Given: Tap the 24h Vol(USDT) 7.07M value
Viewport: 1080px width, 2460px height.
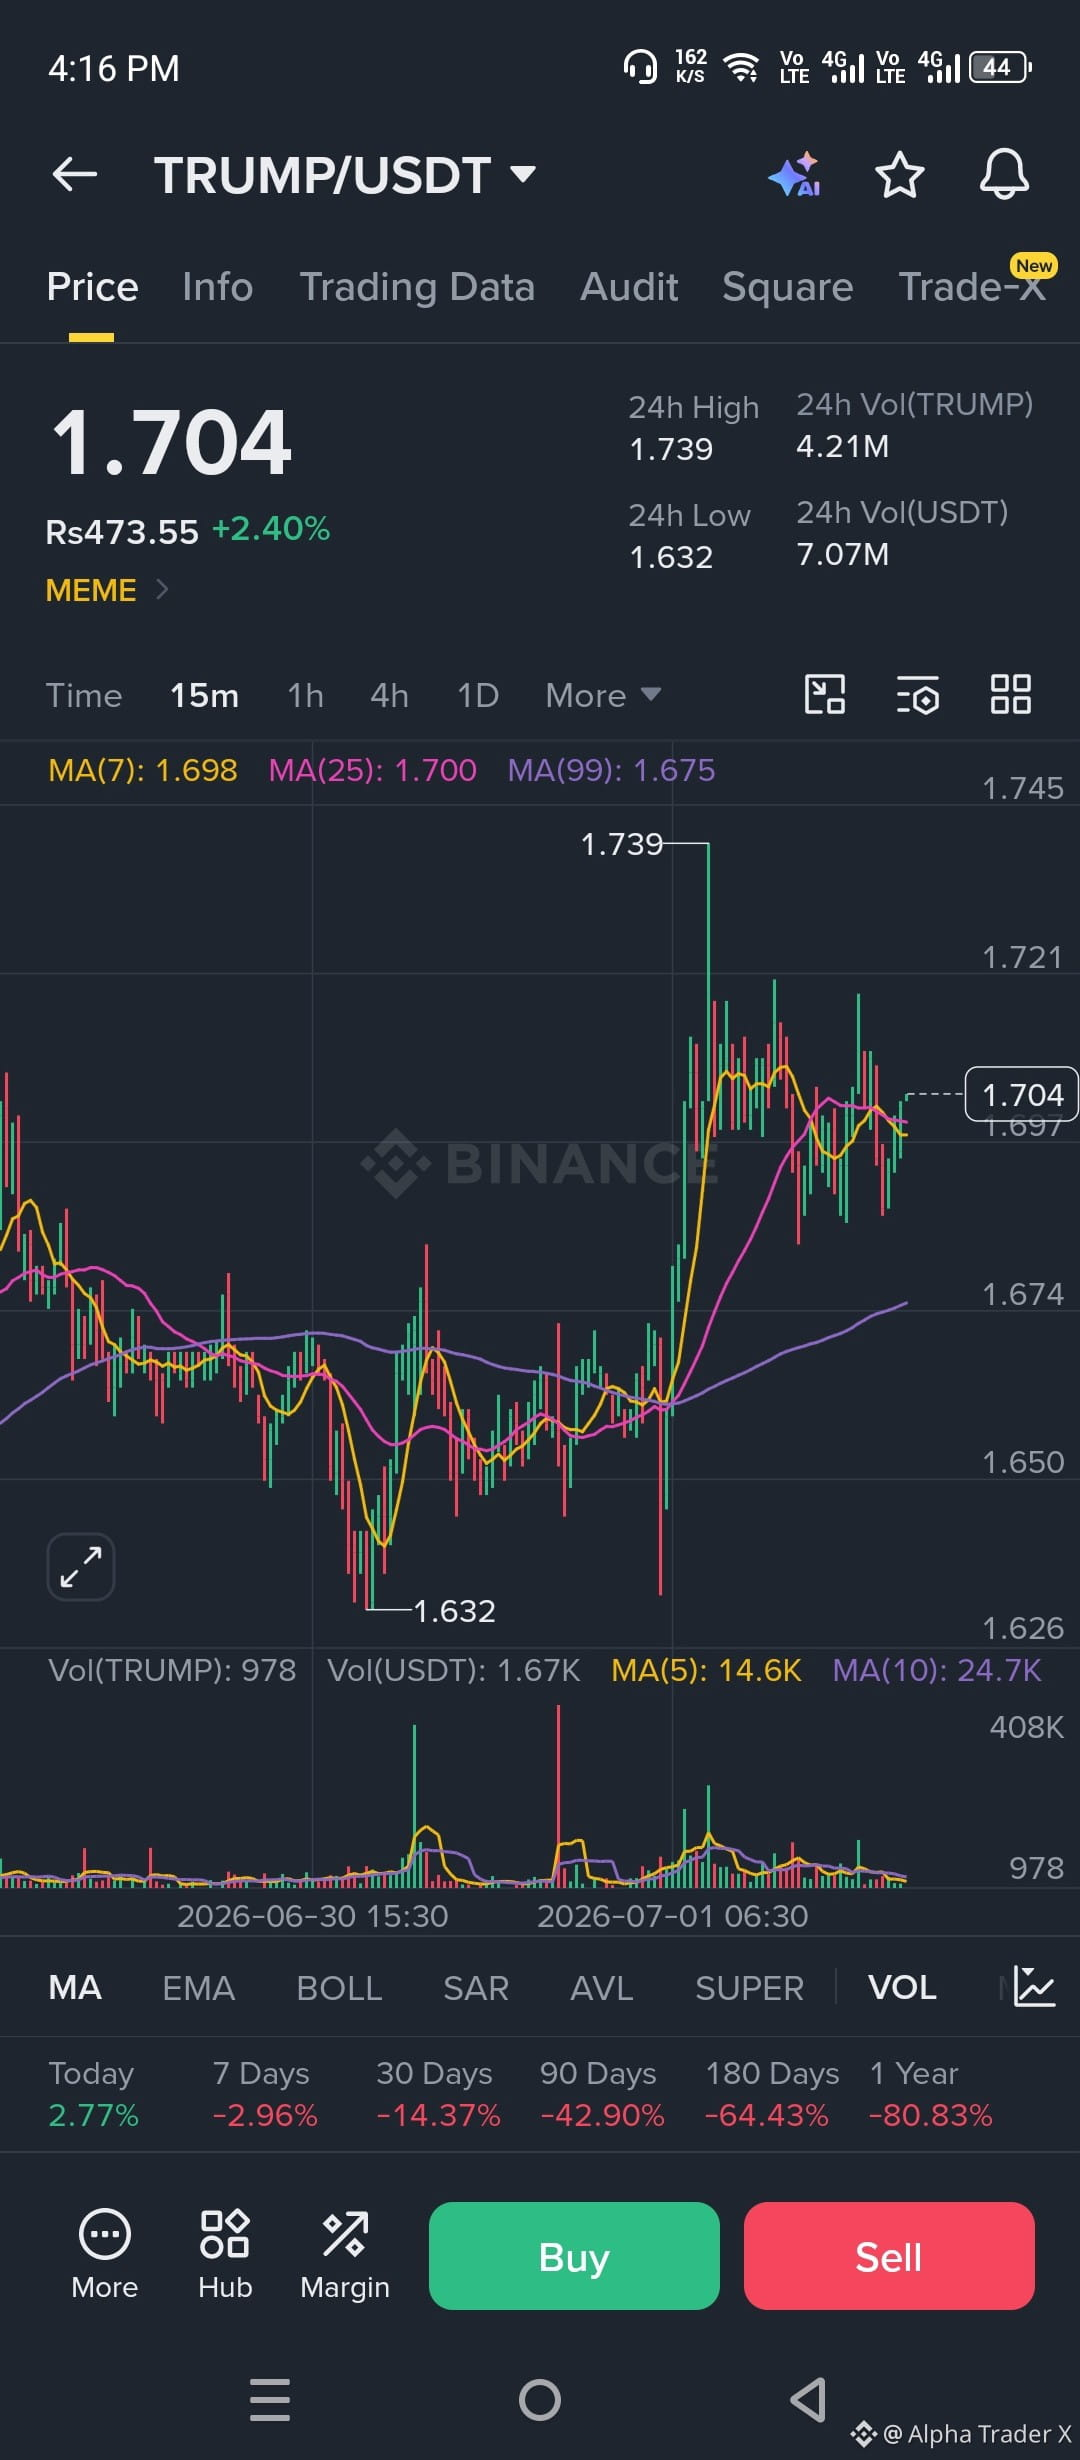Looking at the screenshot, I should (x=843, y=554).
